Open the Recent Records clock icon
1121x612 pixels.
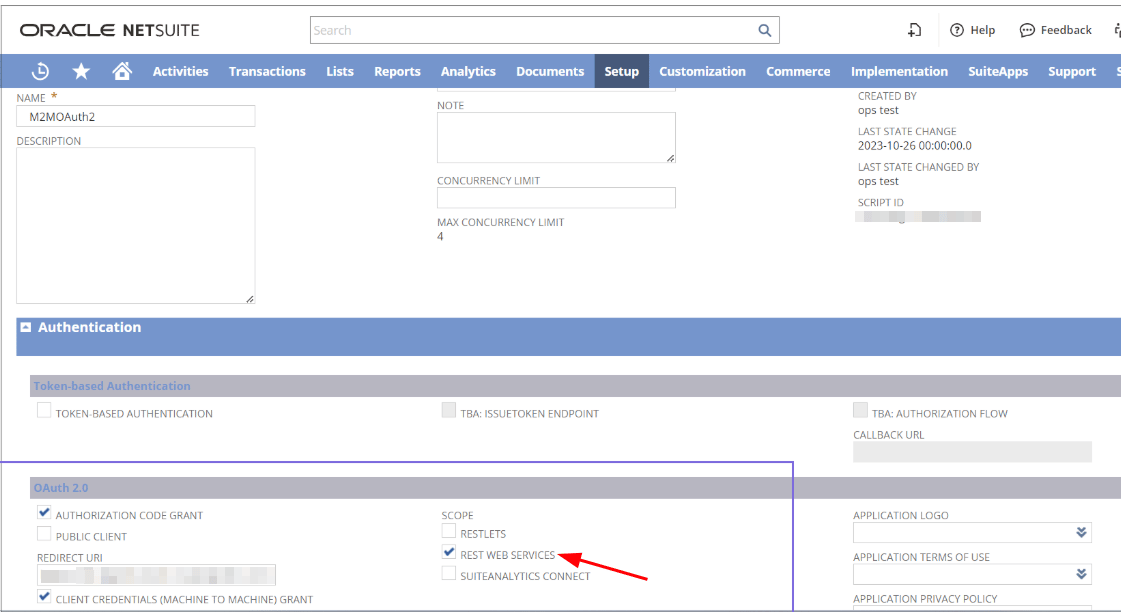(x=41, y=71)
